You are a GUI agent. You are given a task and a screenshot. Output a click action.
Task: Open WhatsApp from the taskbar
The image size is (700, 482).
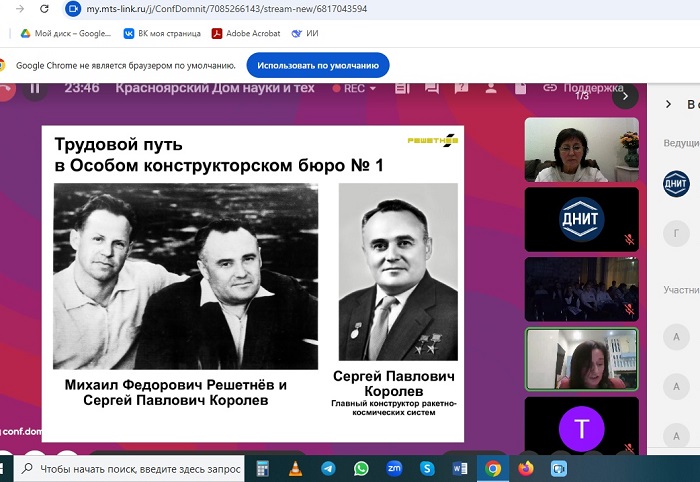coord(361,468)
